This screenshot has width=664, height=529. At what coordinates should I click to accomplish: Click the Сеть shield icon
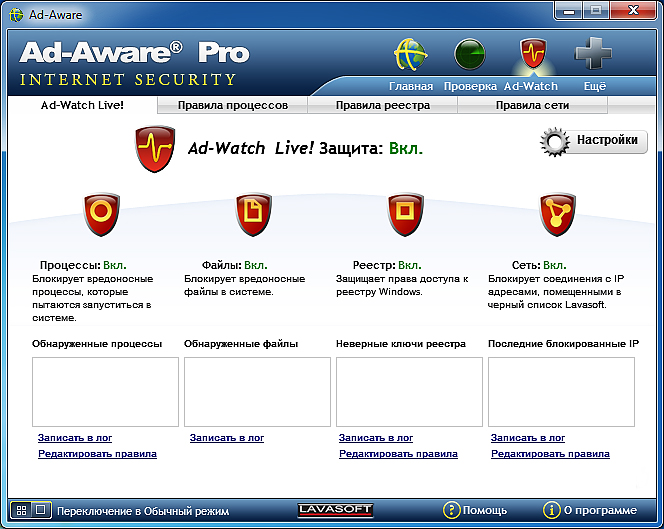pyautogui.click(x=557, y=214)
